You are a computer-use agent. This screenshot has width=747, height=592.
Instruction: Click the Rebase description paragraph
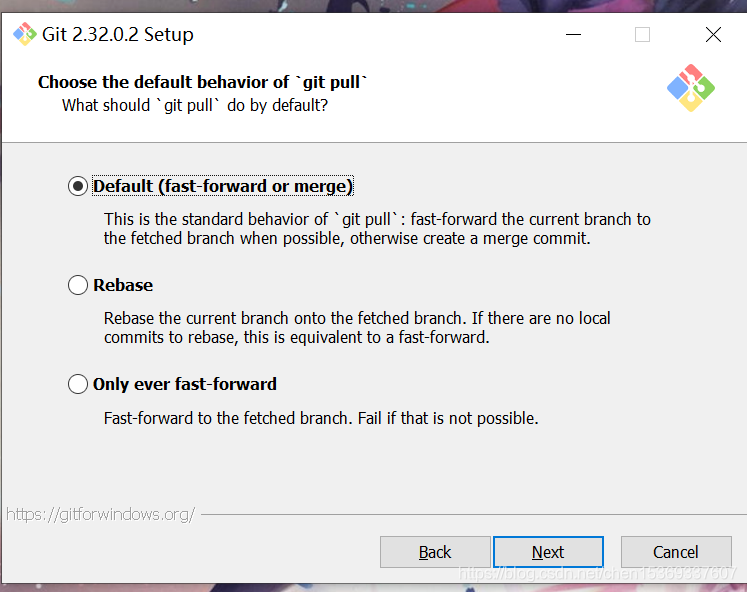tap(357, 328)
